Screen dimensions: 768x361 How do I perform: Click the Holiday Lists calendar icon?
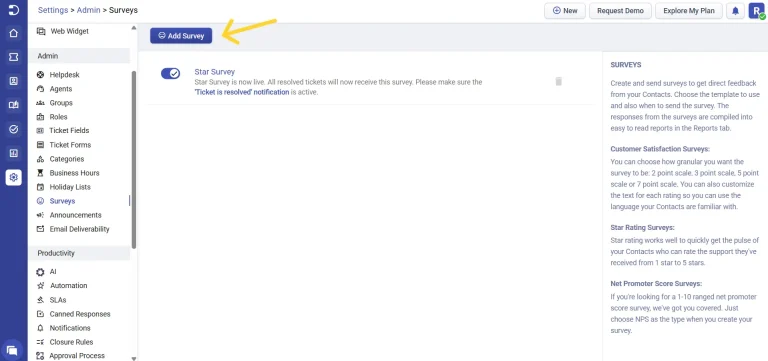point(40,187)
